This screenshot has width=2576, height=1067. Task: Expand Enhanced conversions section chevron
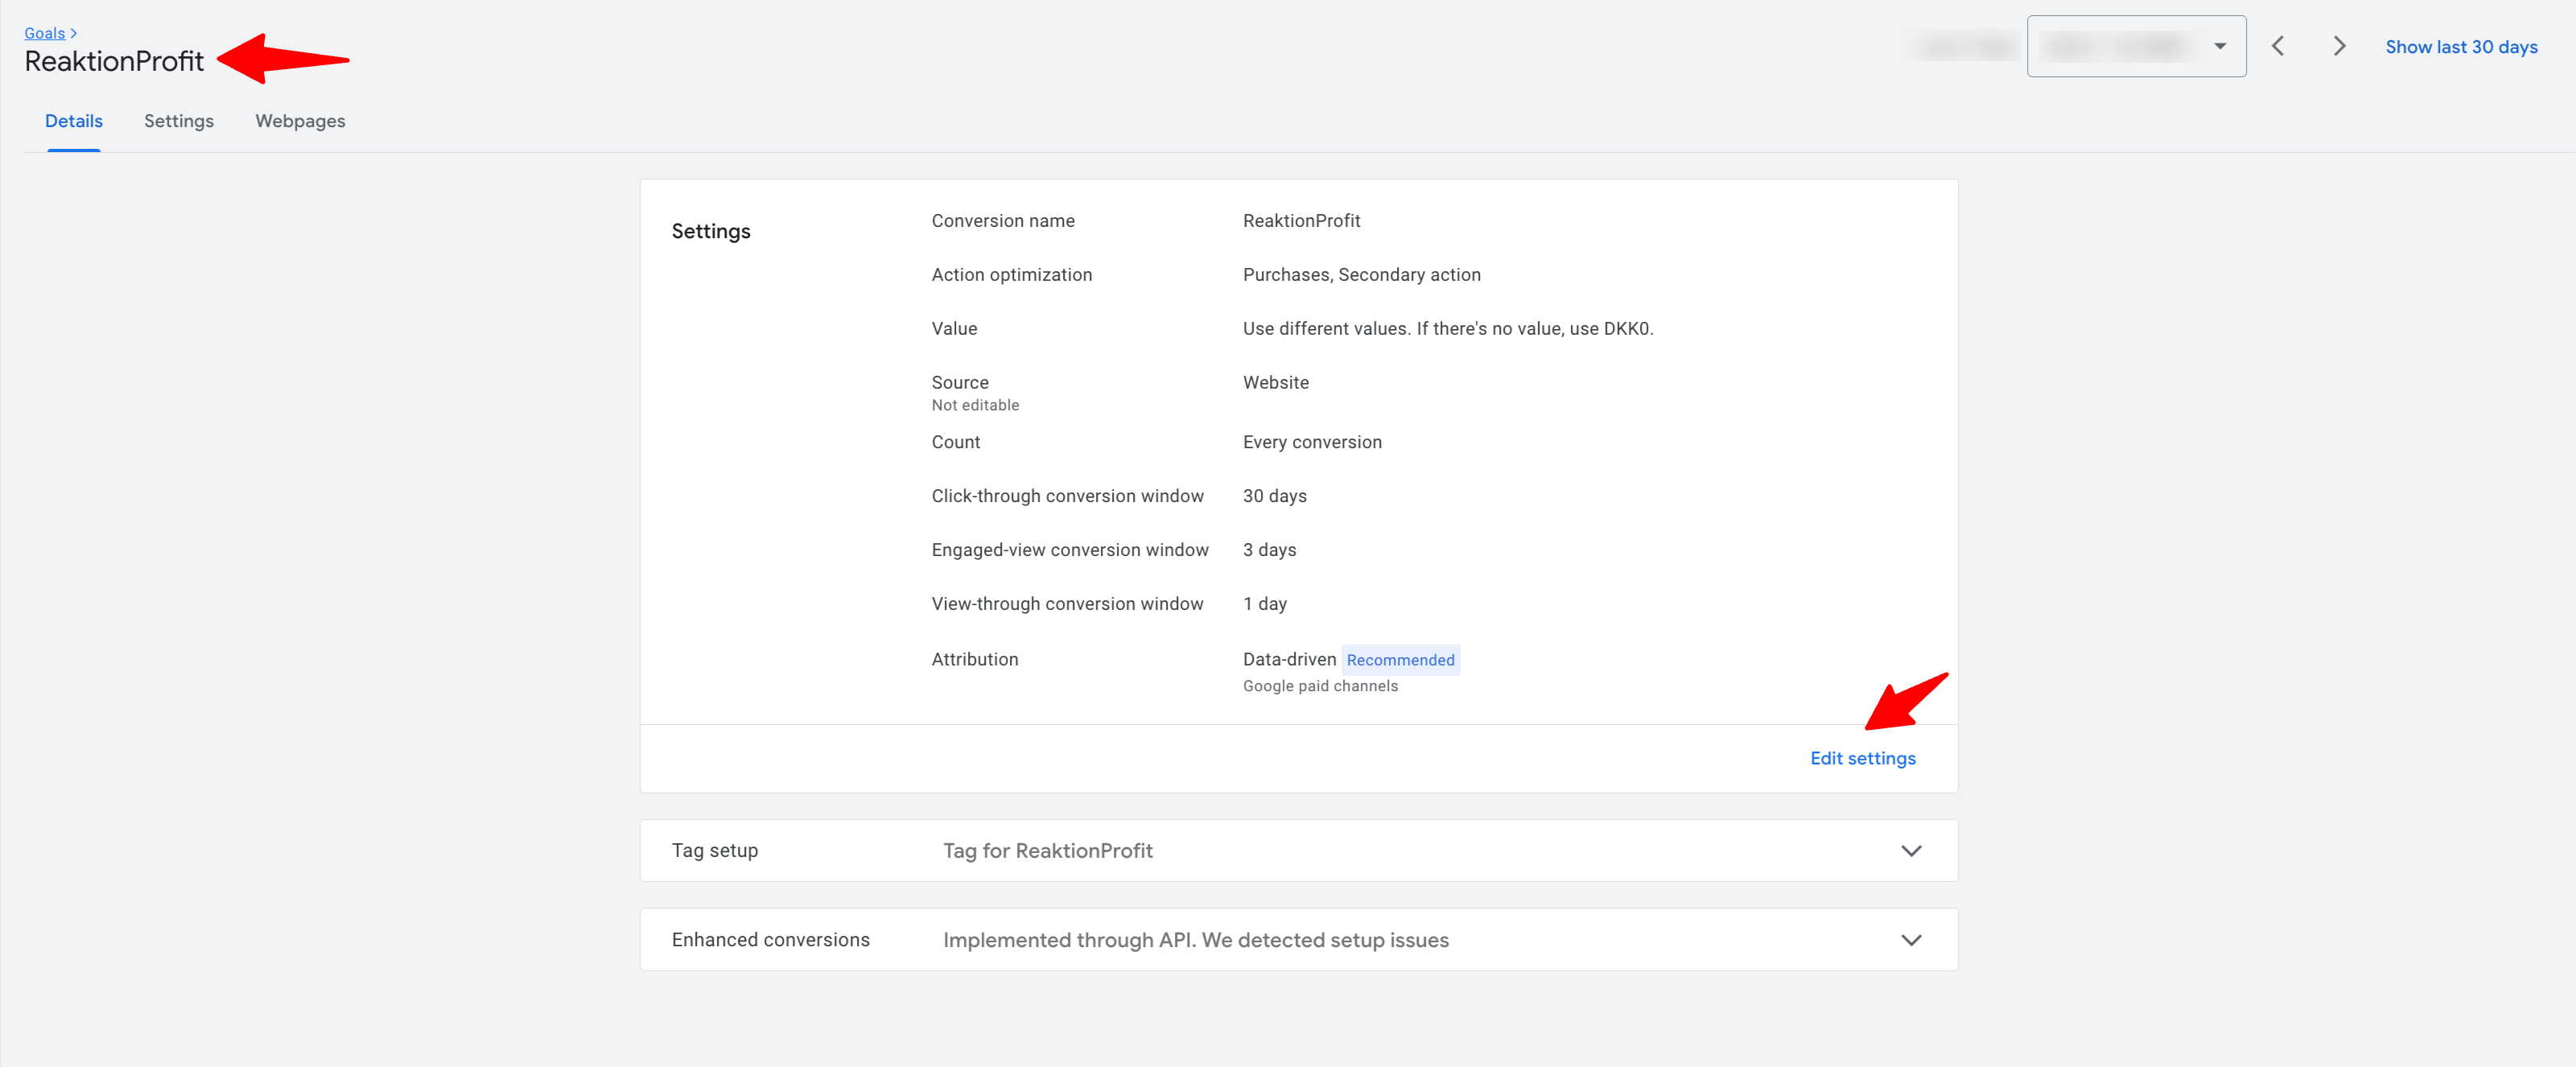point(1910,940)
